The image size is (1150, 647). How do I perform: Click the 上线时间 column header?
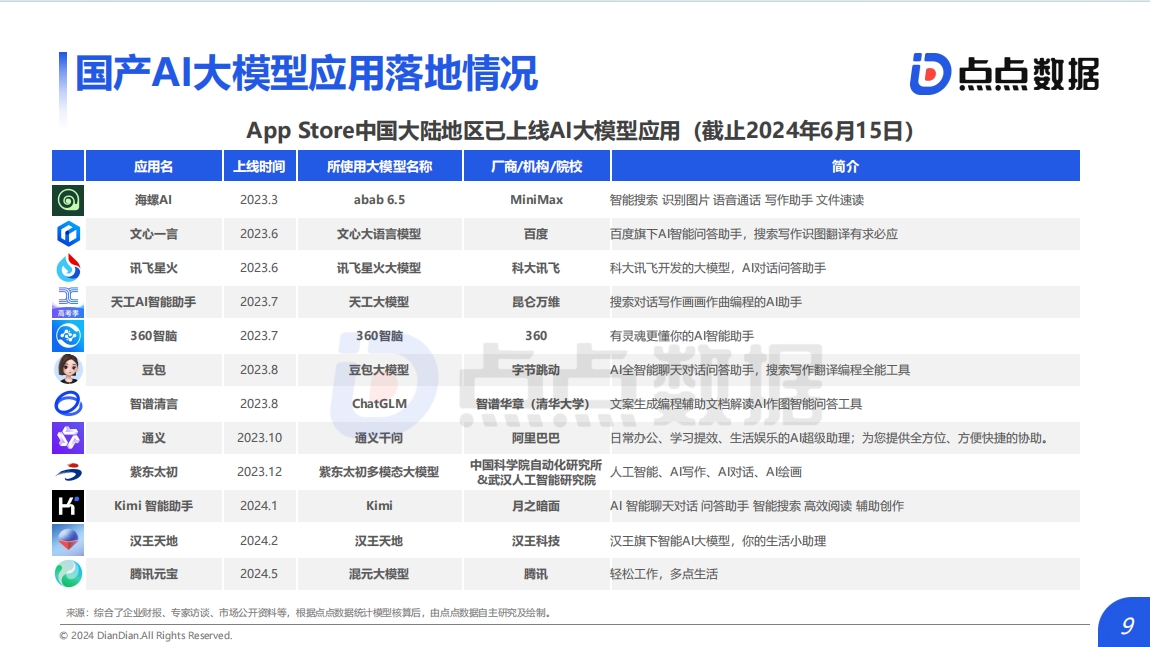pyautogui.click(x=260, y=166)
